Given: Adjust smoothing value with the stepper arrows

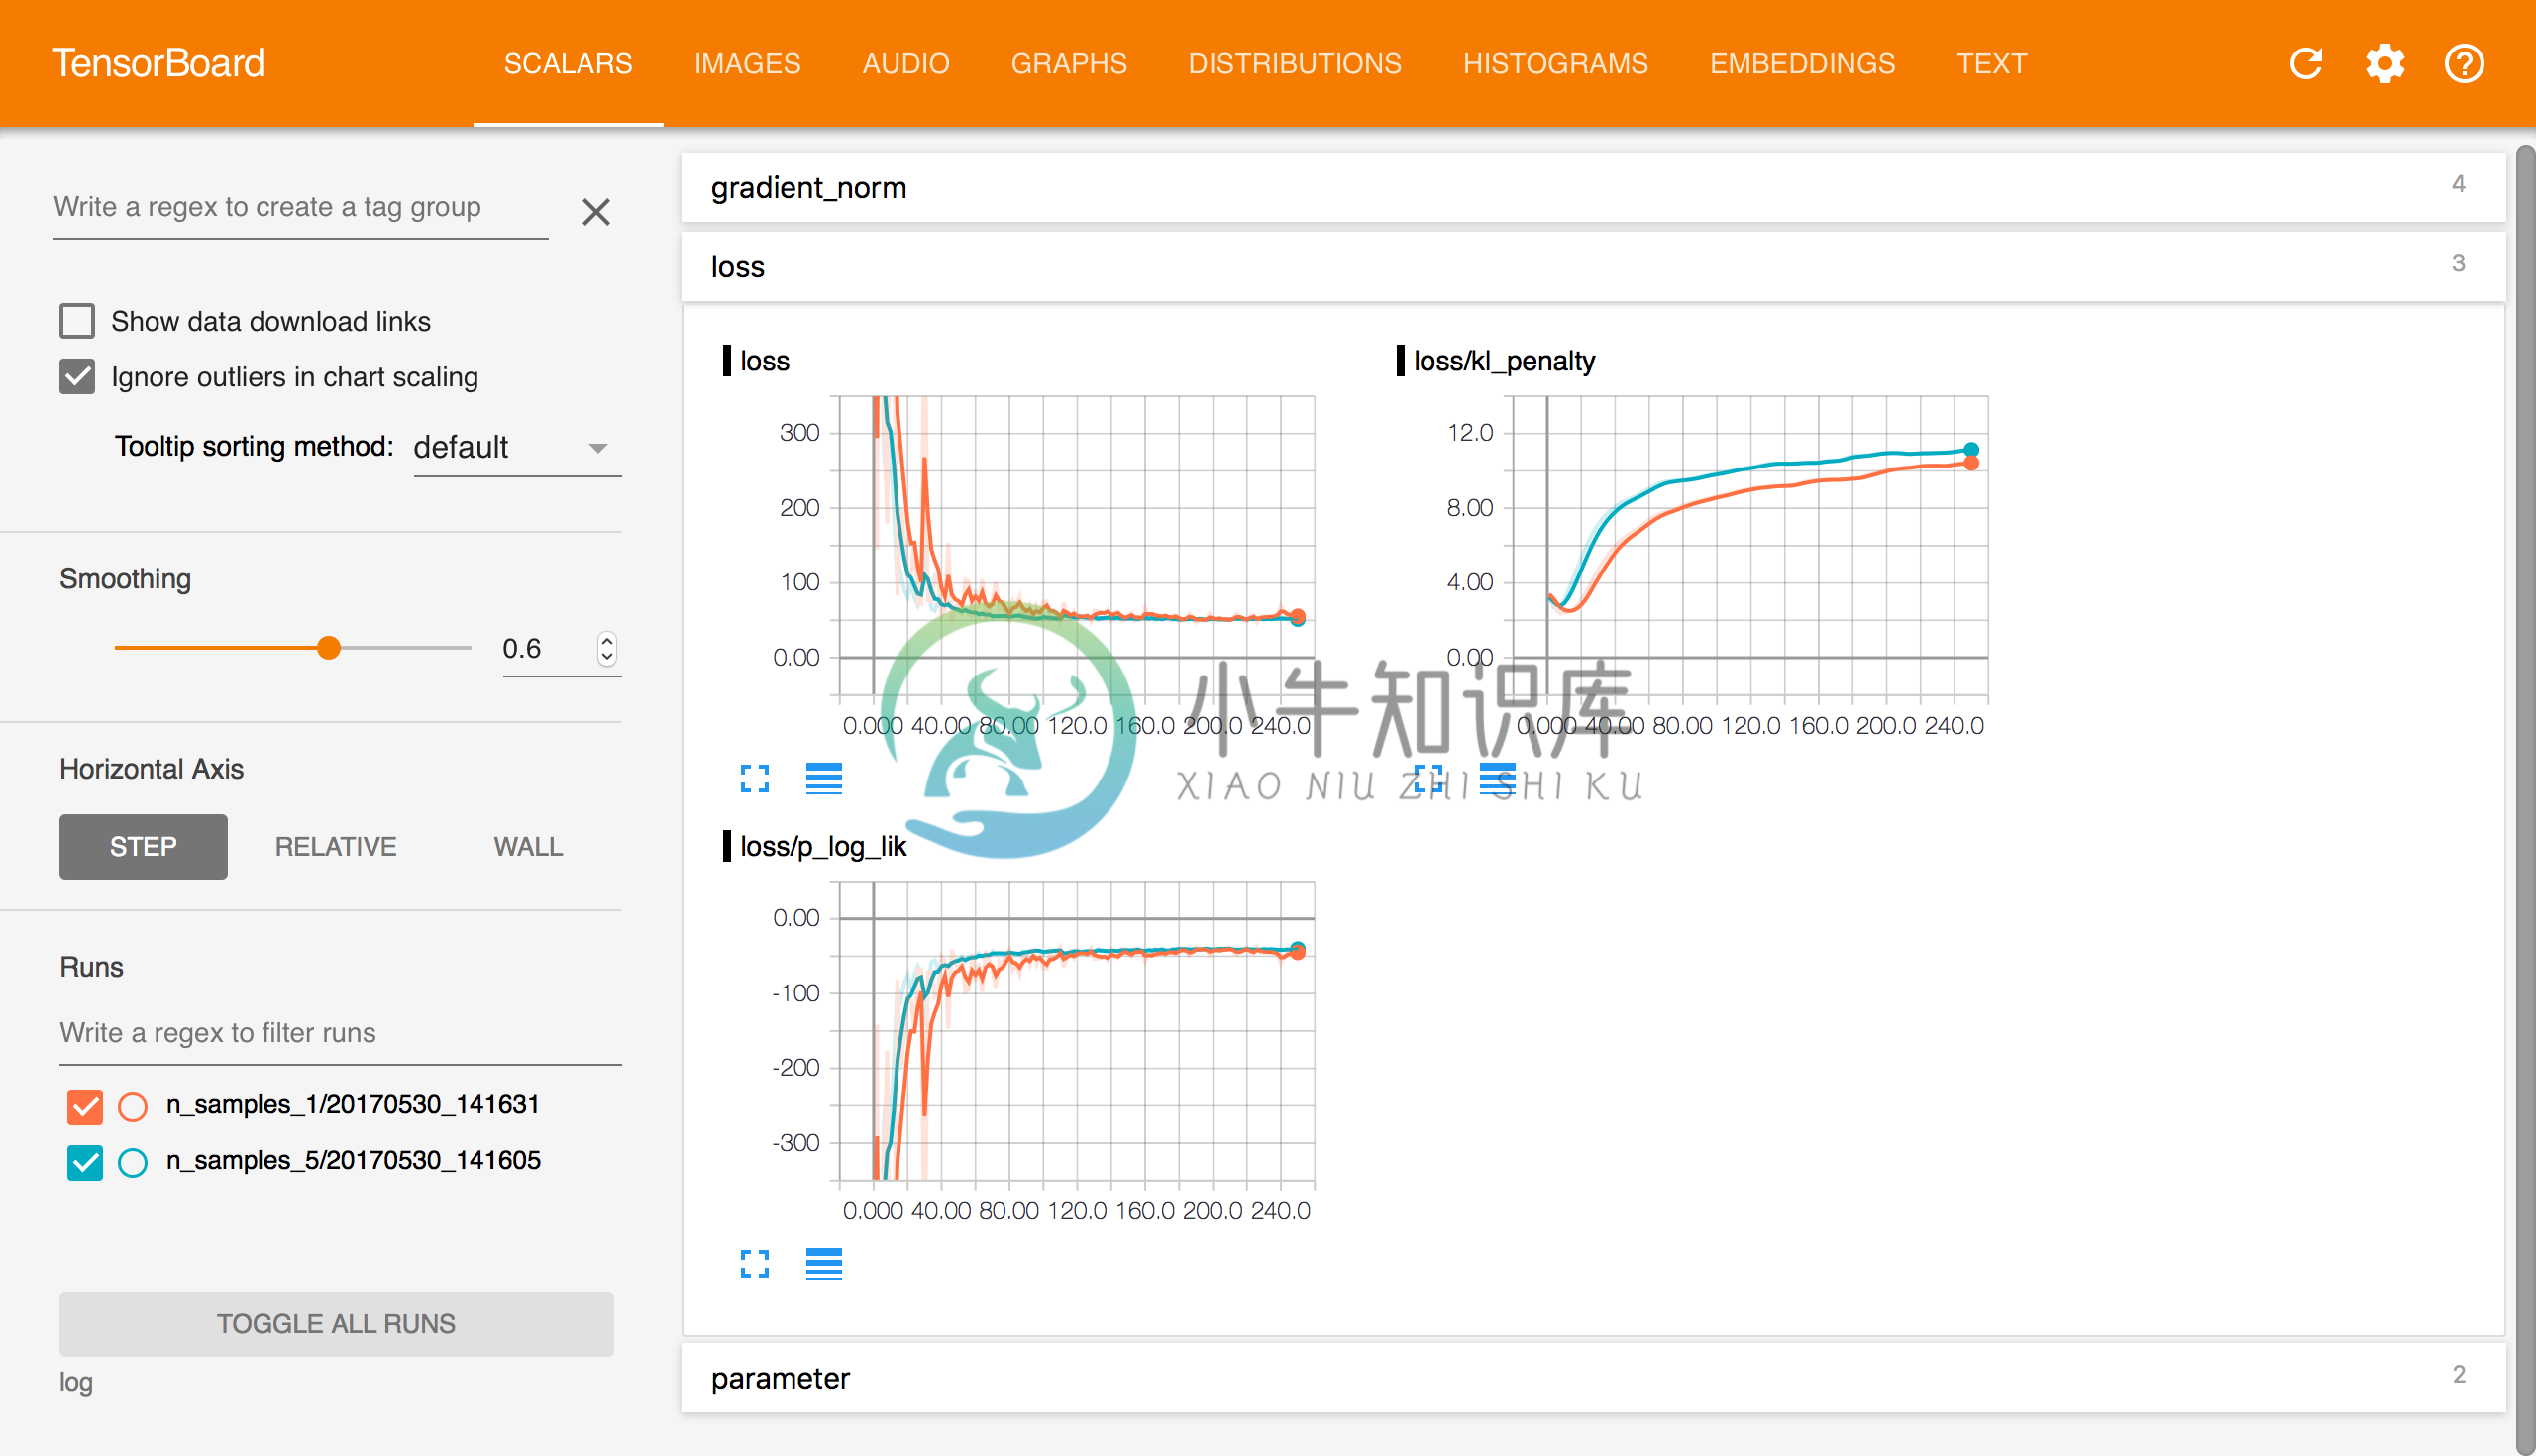Looking at the screenshot, I should click(x=606, y=648).
